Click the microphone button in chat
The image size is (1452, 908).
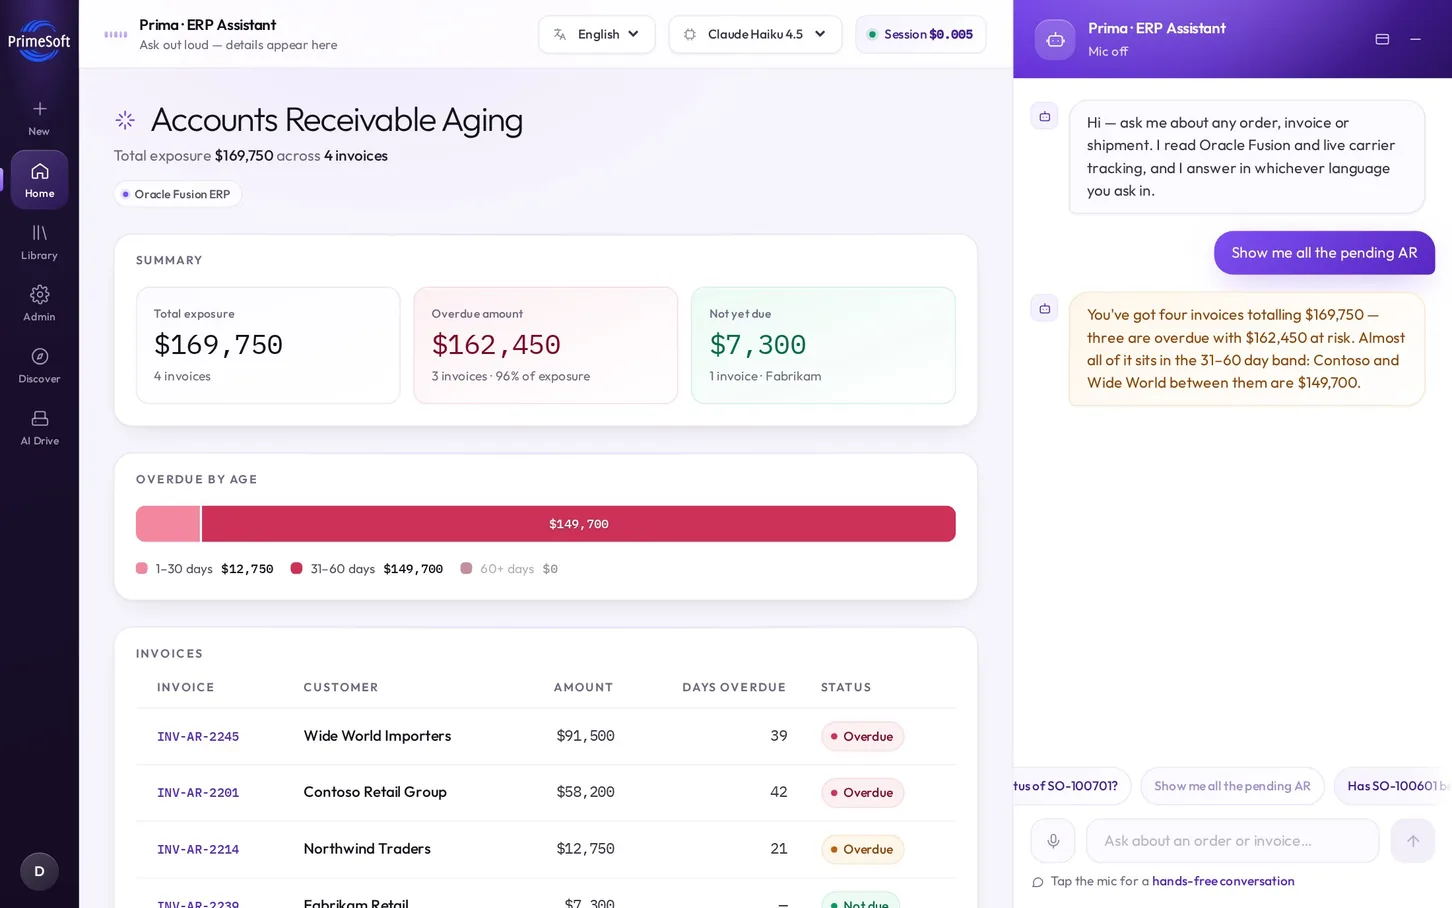click(x=1053, y=841)
